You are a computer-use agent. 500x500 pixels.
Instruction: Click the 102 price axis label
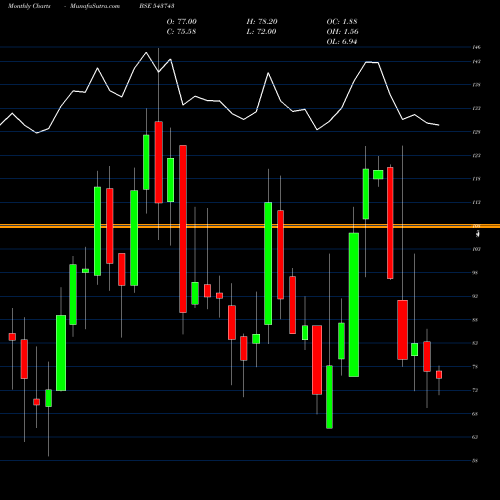[477, 249]
